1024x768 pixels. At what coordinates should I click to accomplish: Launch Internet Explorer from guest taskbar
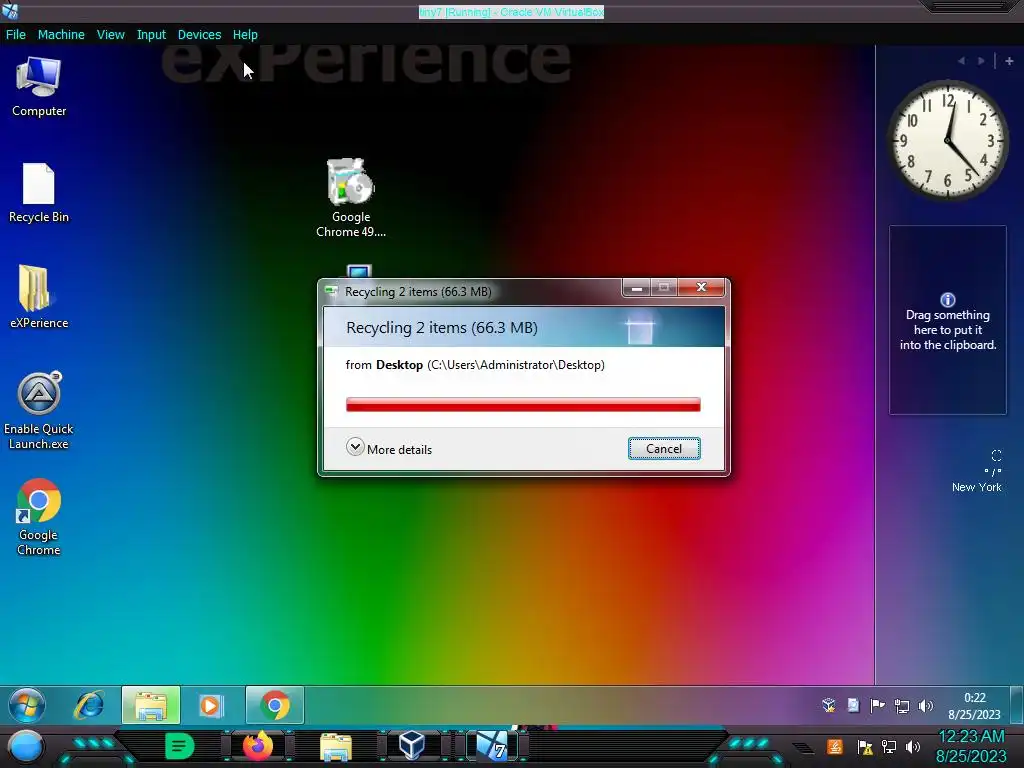point(89,705)
